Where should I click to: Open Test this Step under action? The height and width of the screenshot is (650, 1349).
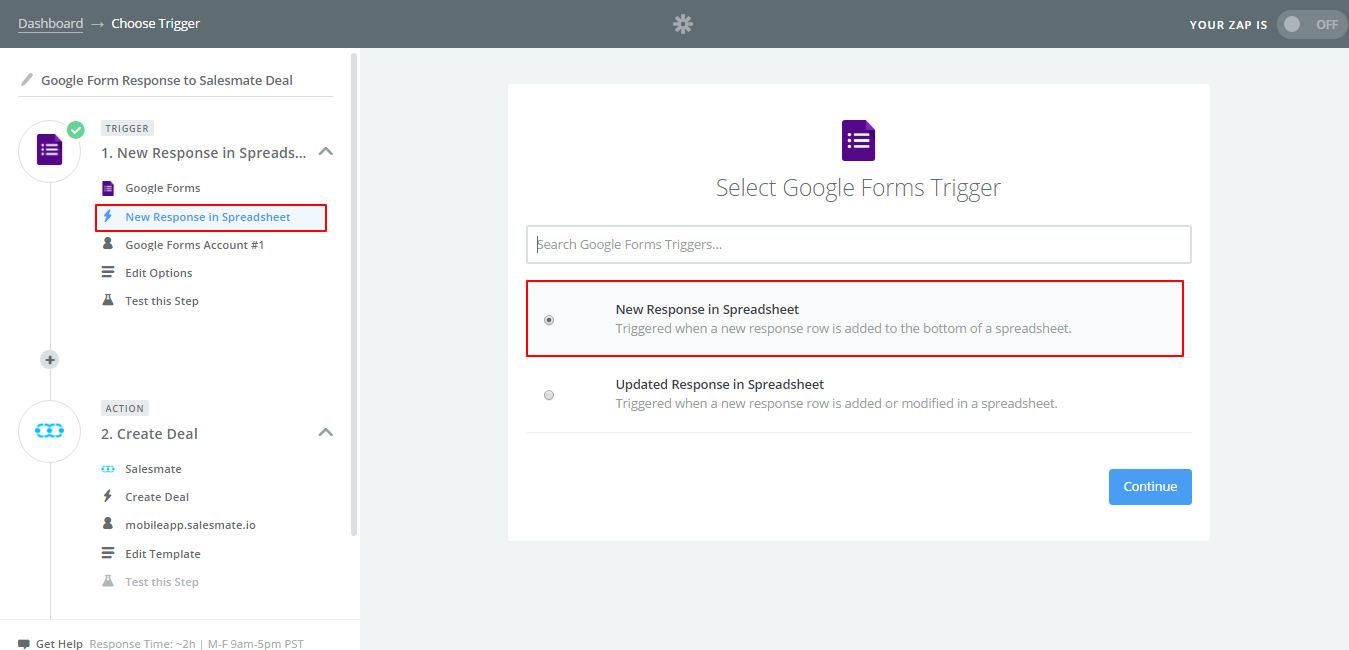click(x=162, y=582)
